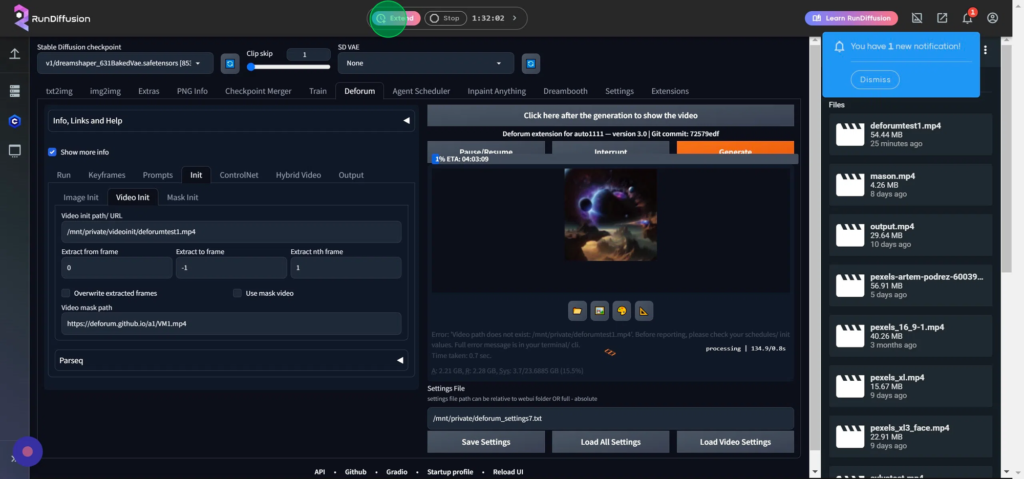Click the Video init path/URL field
This screenshot has height=479, width=1024.
point(231,232)
